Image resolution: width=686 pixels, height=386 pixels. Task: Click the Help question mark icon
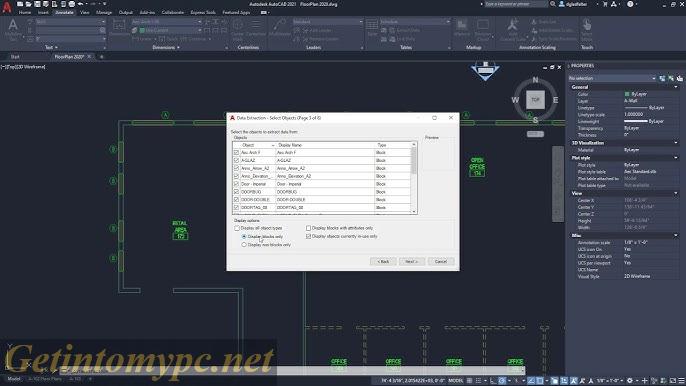(630, 4)
